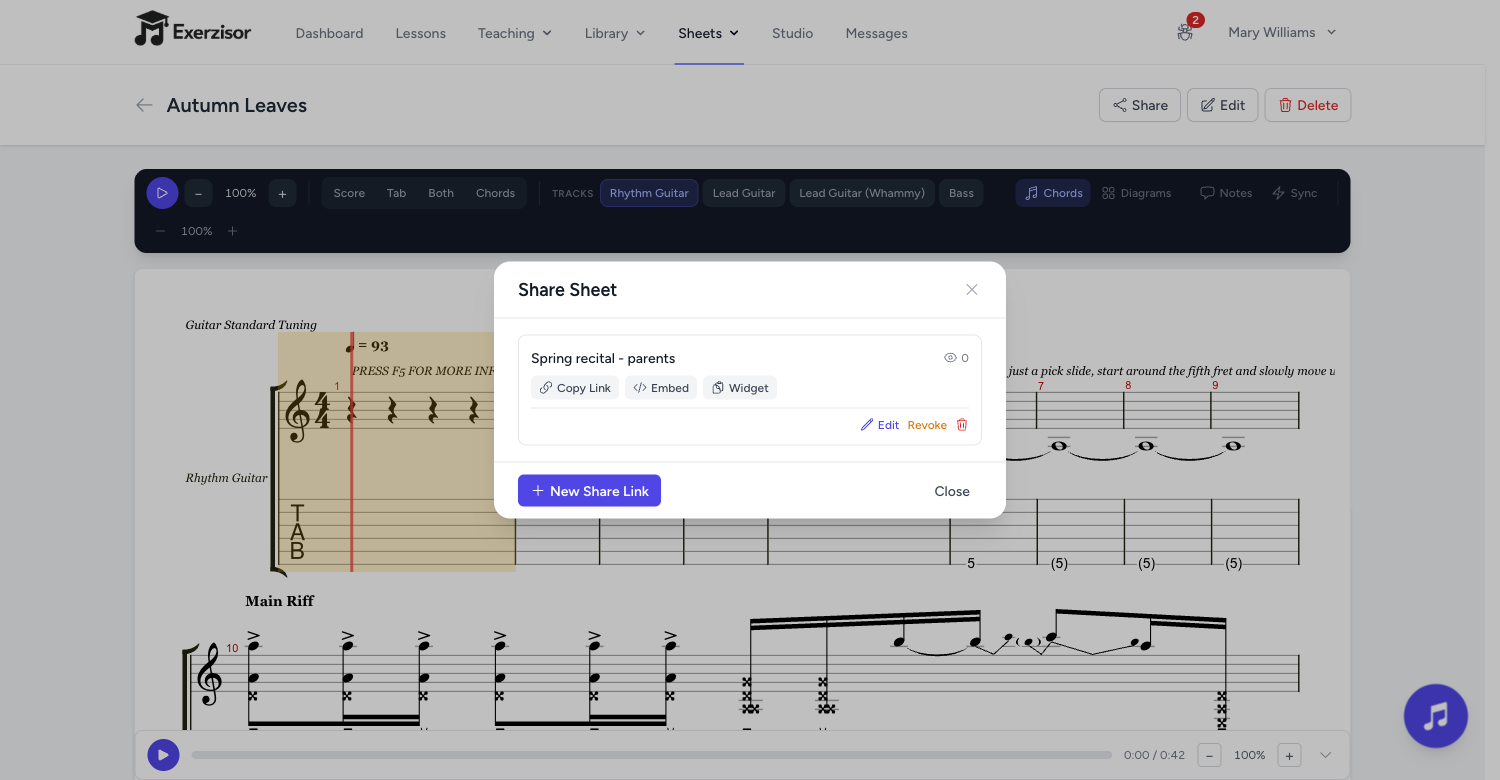The height and width of the screenshot is (780, 1500).
Task: Toggle Notes display
Action: [x=1226, y=193]
